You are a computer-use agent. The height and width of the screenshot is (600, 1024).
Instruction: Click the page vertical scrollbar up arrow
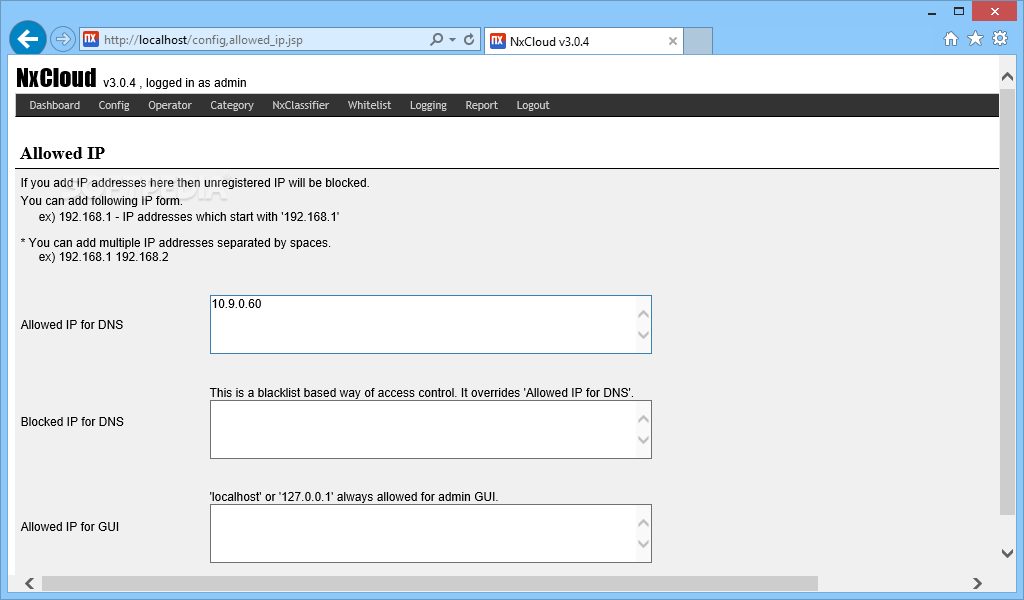click(x=1008, y=76)
